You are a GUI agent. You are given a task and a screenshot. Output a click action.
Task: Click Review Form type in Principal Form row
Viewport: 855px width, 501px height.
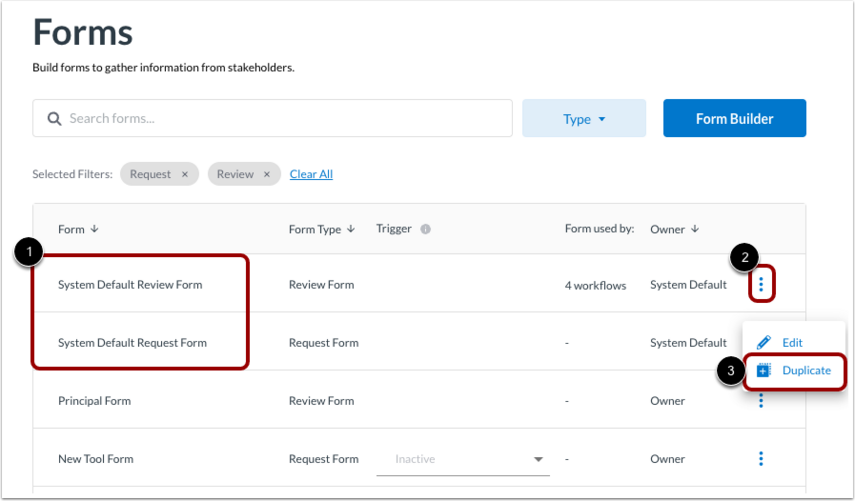[321, 401]
